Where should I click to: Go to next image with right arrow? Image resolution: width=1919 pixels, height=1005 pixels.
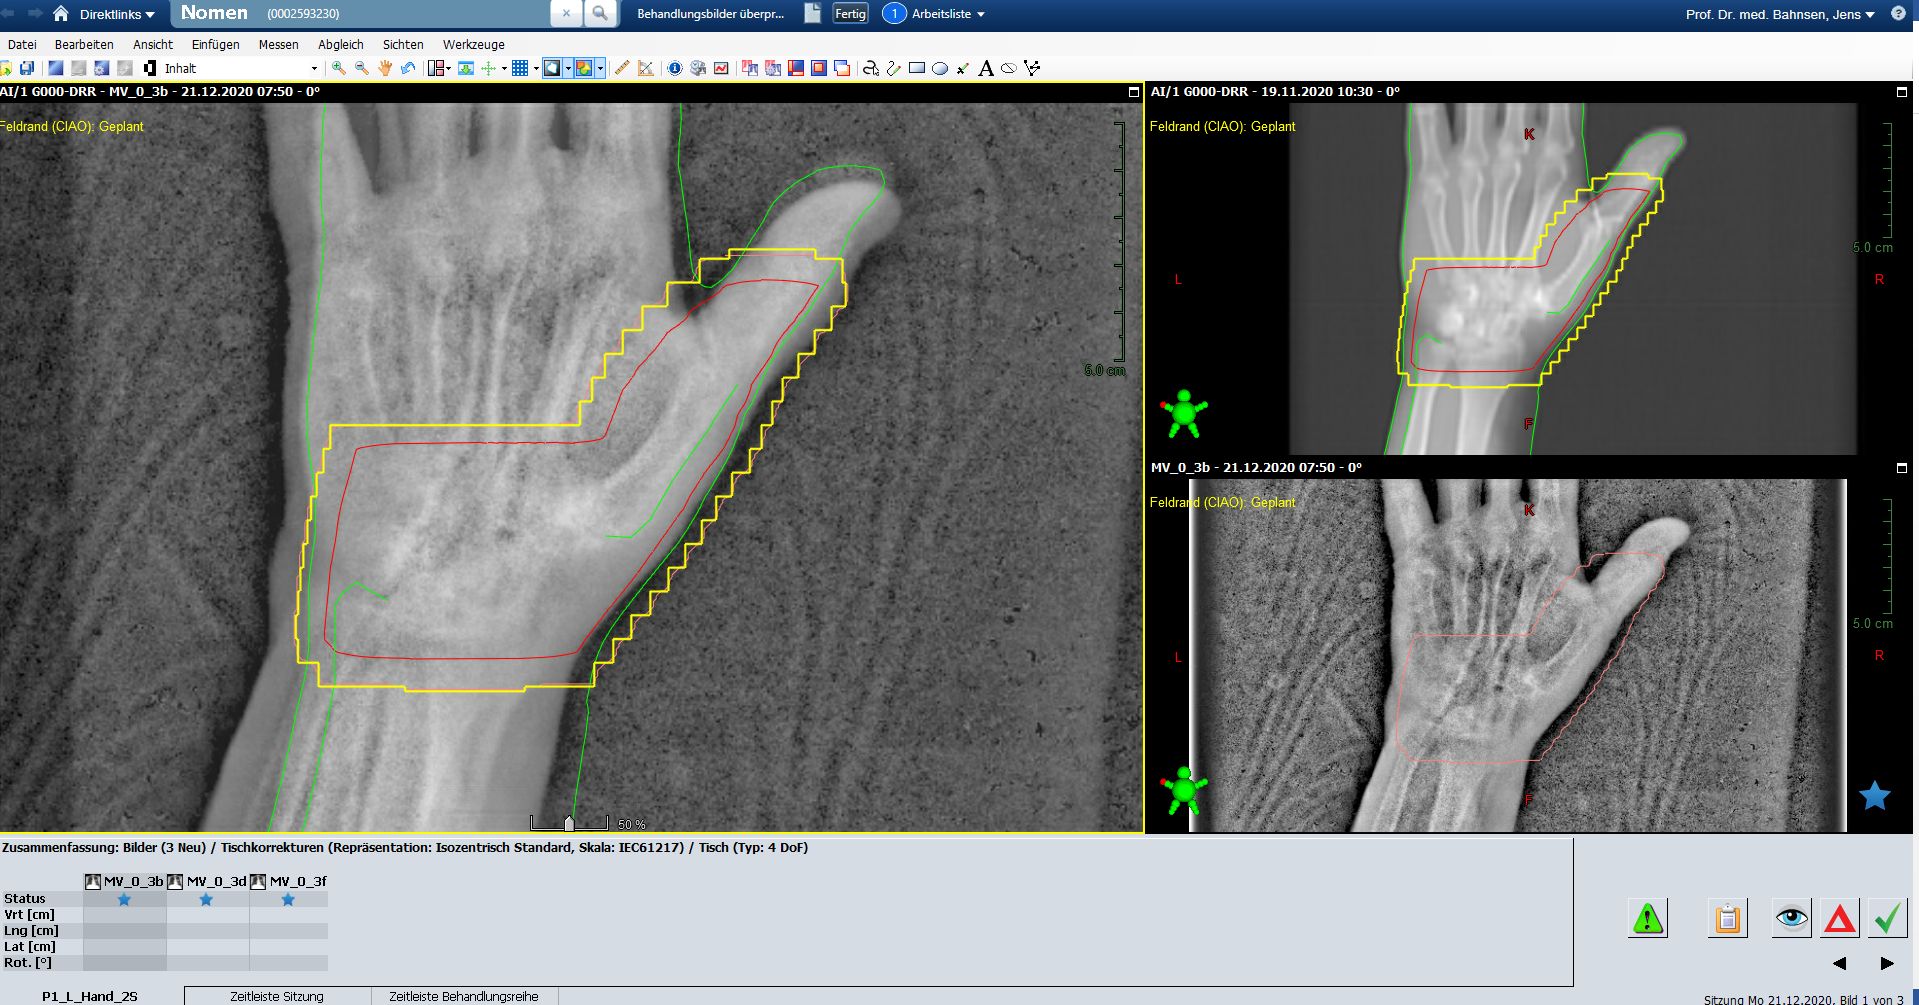click(x=1887, y=963)
